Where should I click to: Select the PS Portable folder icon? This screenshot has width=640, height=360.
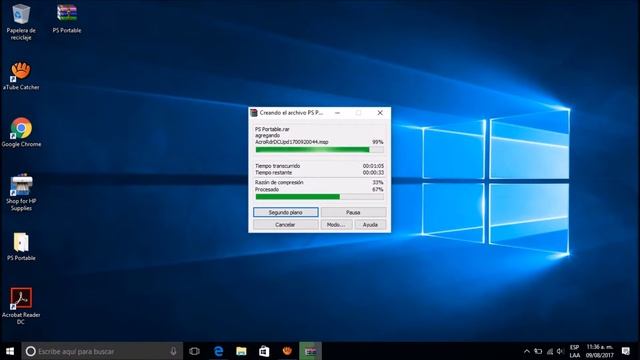[21, 247]
